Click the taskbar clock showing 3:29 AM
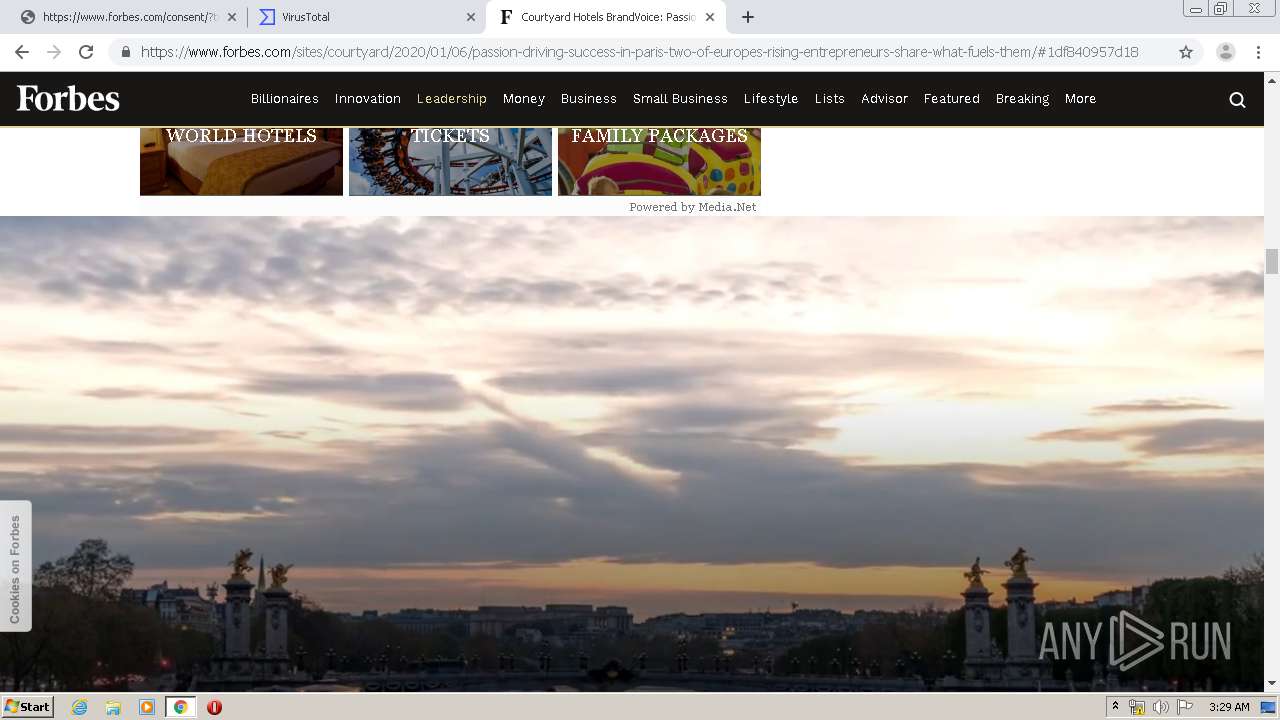This screenshot has width=1280, height=720. coord(1229,707)
